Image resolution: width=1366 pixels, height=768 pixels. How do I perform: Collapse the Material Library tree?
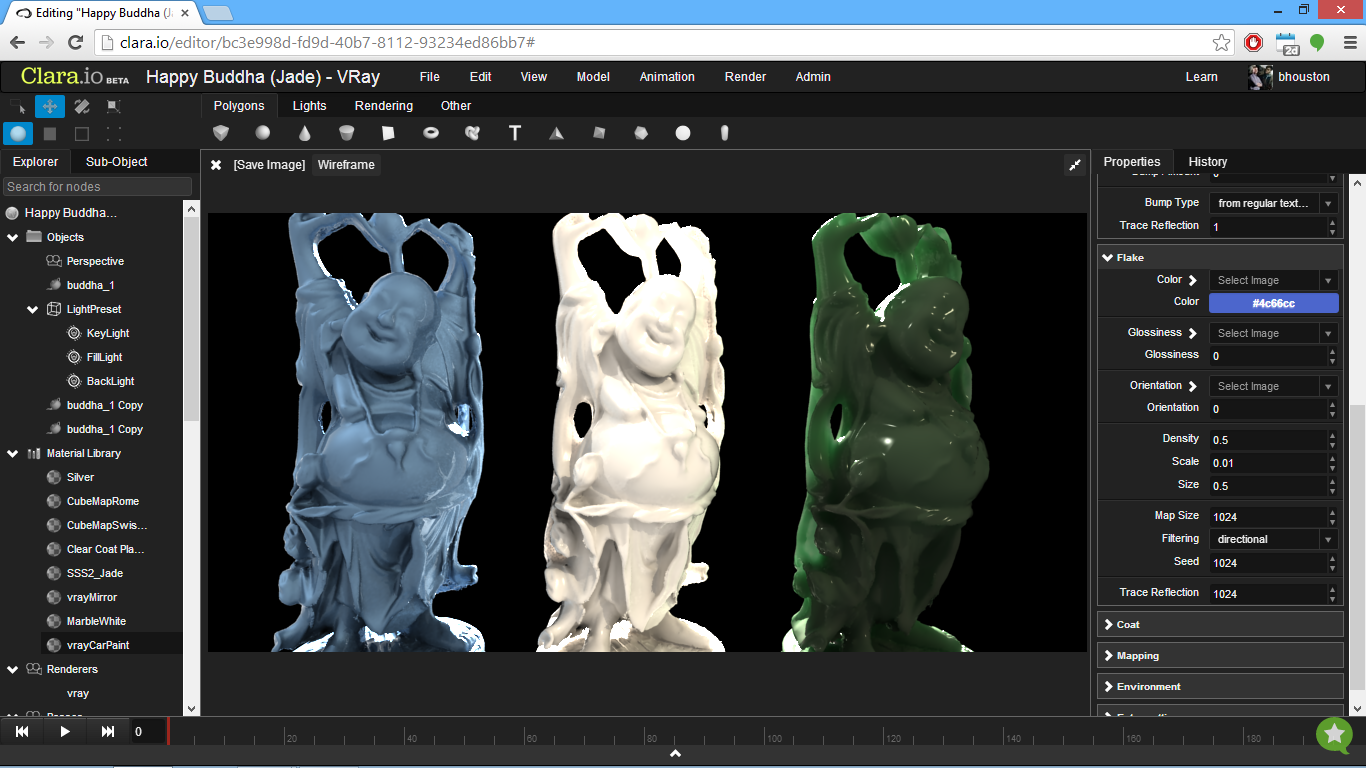coord(13,453)
